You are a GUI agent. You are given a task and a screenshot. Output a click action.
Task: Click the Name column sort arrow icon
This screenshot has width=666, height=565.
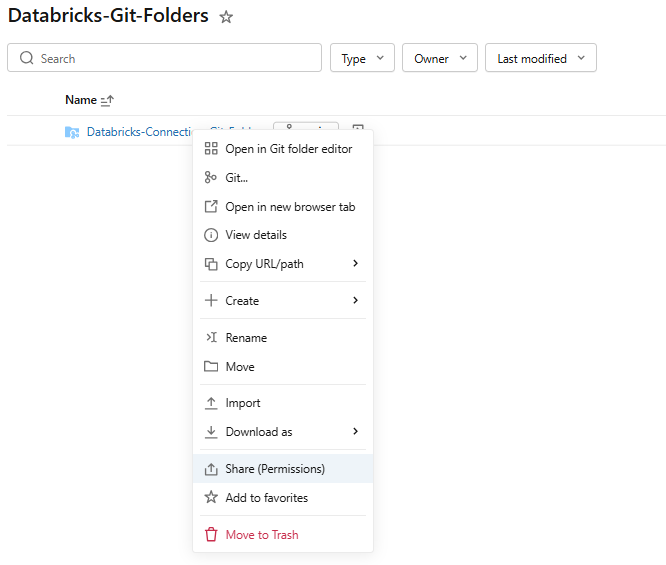(107, 100)
